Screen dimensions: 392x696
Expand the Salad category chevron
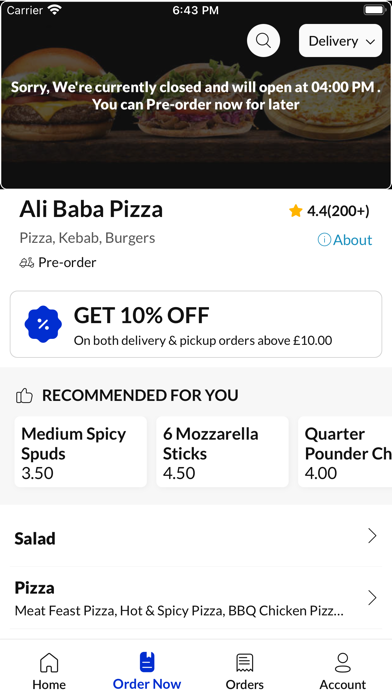(x=372, y=536)
